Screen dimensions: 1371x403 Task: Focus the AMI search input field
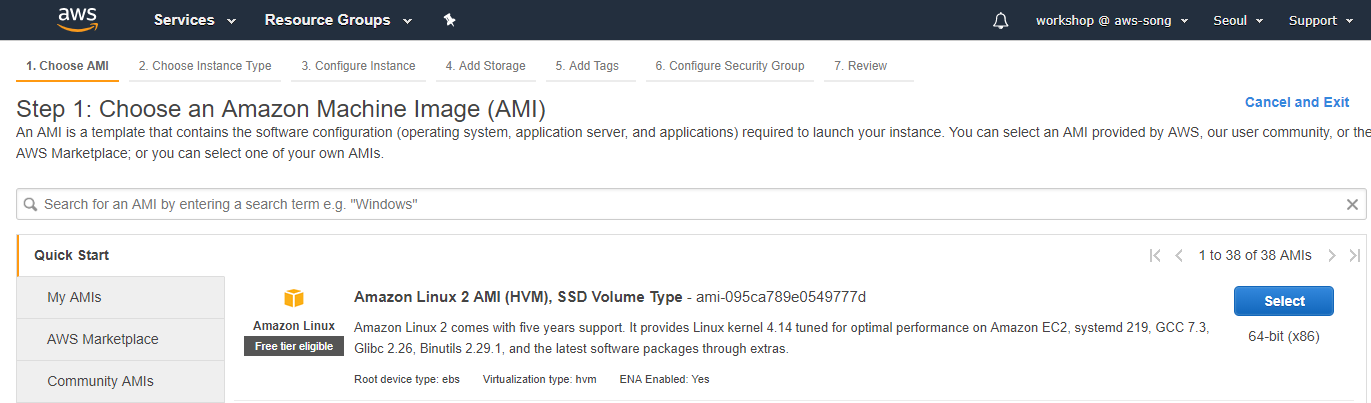[690, 204]
